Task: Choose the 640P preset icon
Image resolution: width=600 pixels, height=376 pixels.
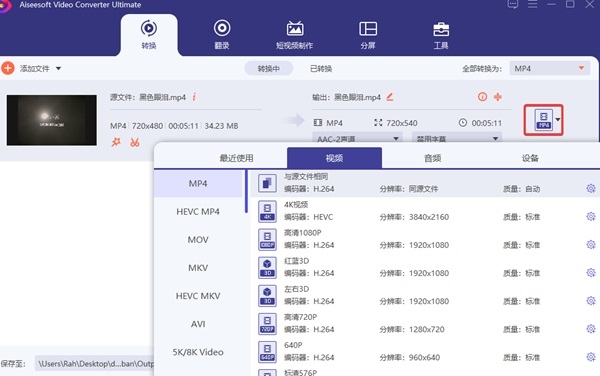Action: (x=267, y=352)
